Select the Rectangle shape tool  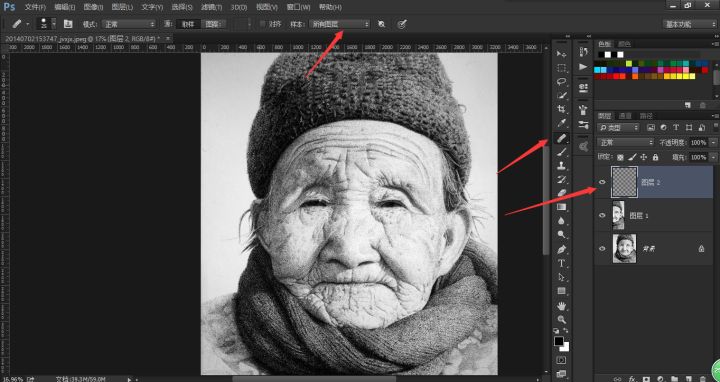(561, 291)
